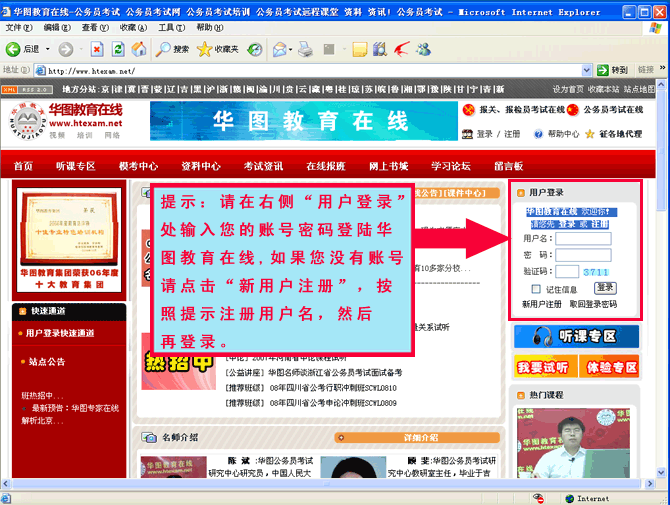Click the green Go arrow button 转到

coord(613,70)
